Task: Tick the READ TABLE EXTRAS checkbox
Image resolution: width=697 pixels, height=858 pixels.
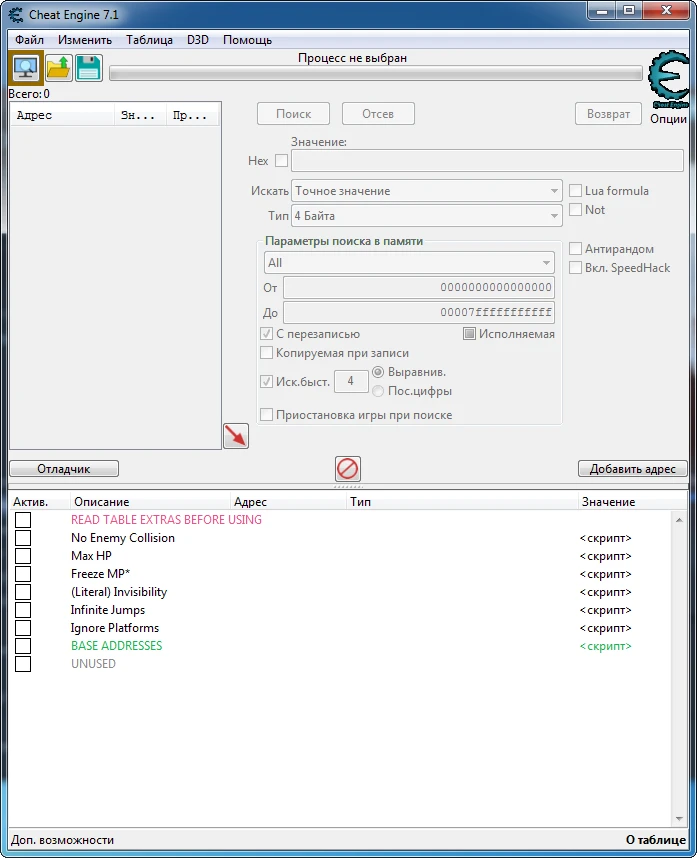Action: [23, 520]
